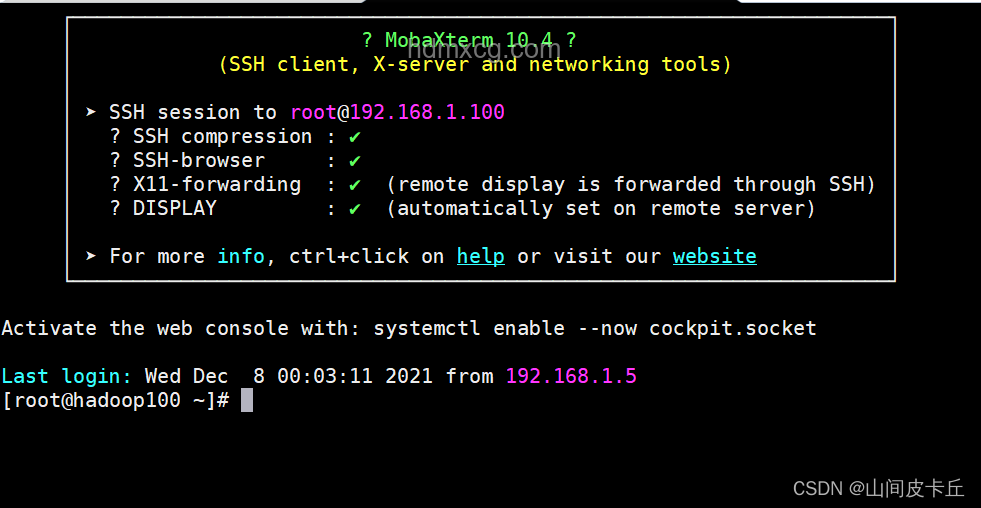Click the [root@hadoop100 ~]# prompt
The image size is (981, 508).
115,400
